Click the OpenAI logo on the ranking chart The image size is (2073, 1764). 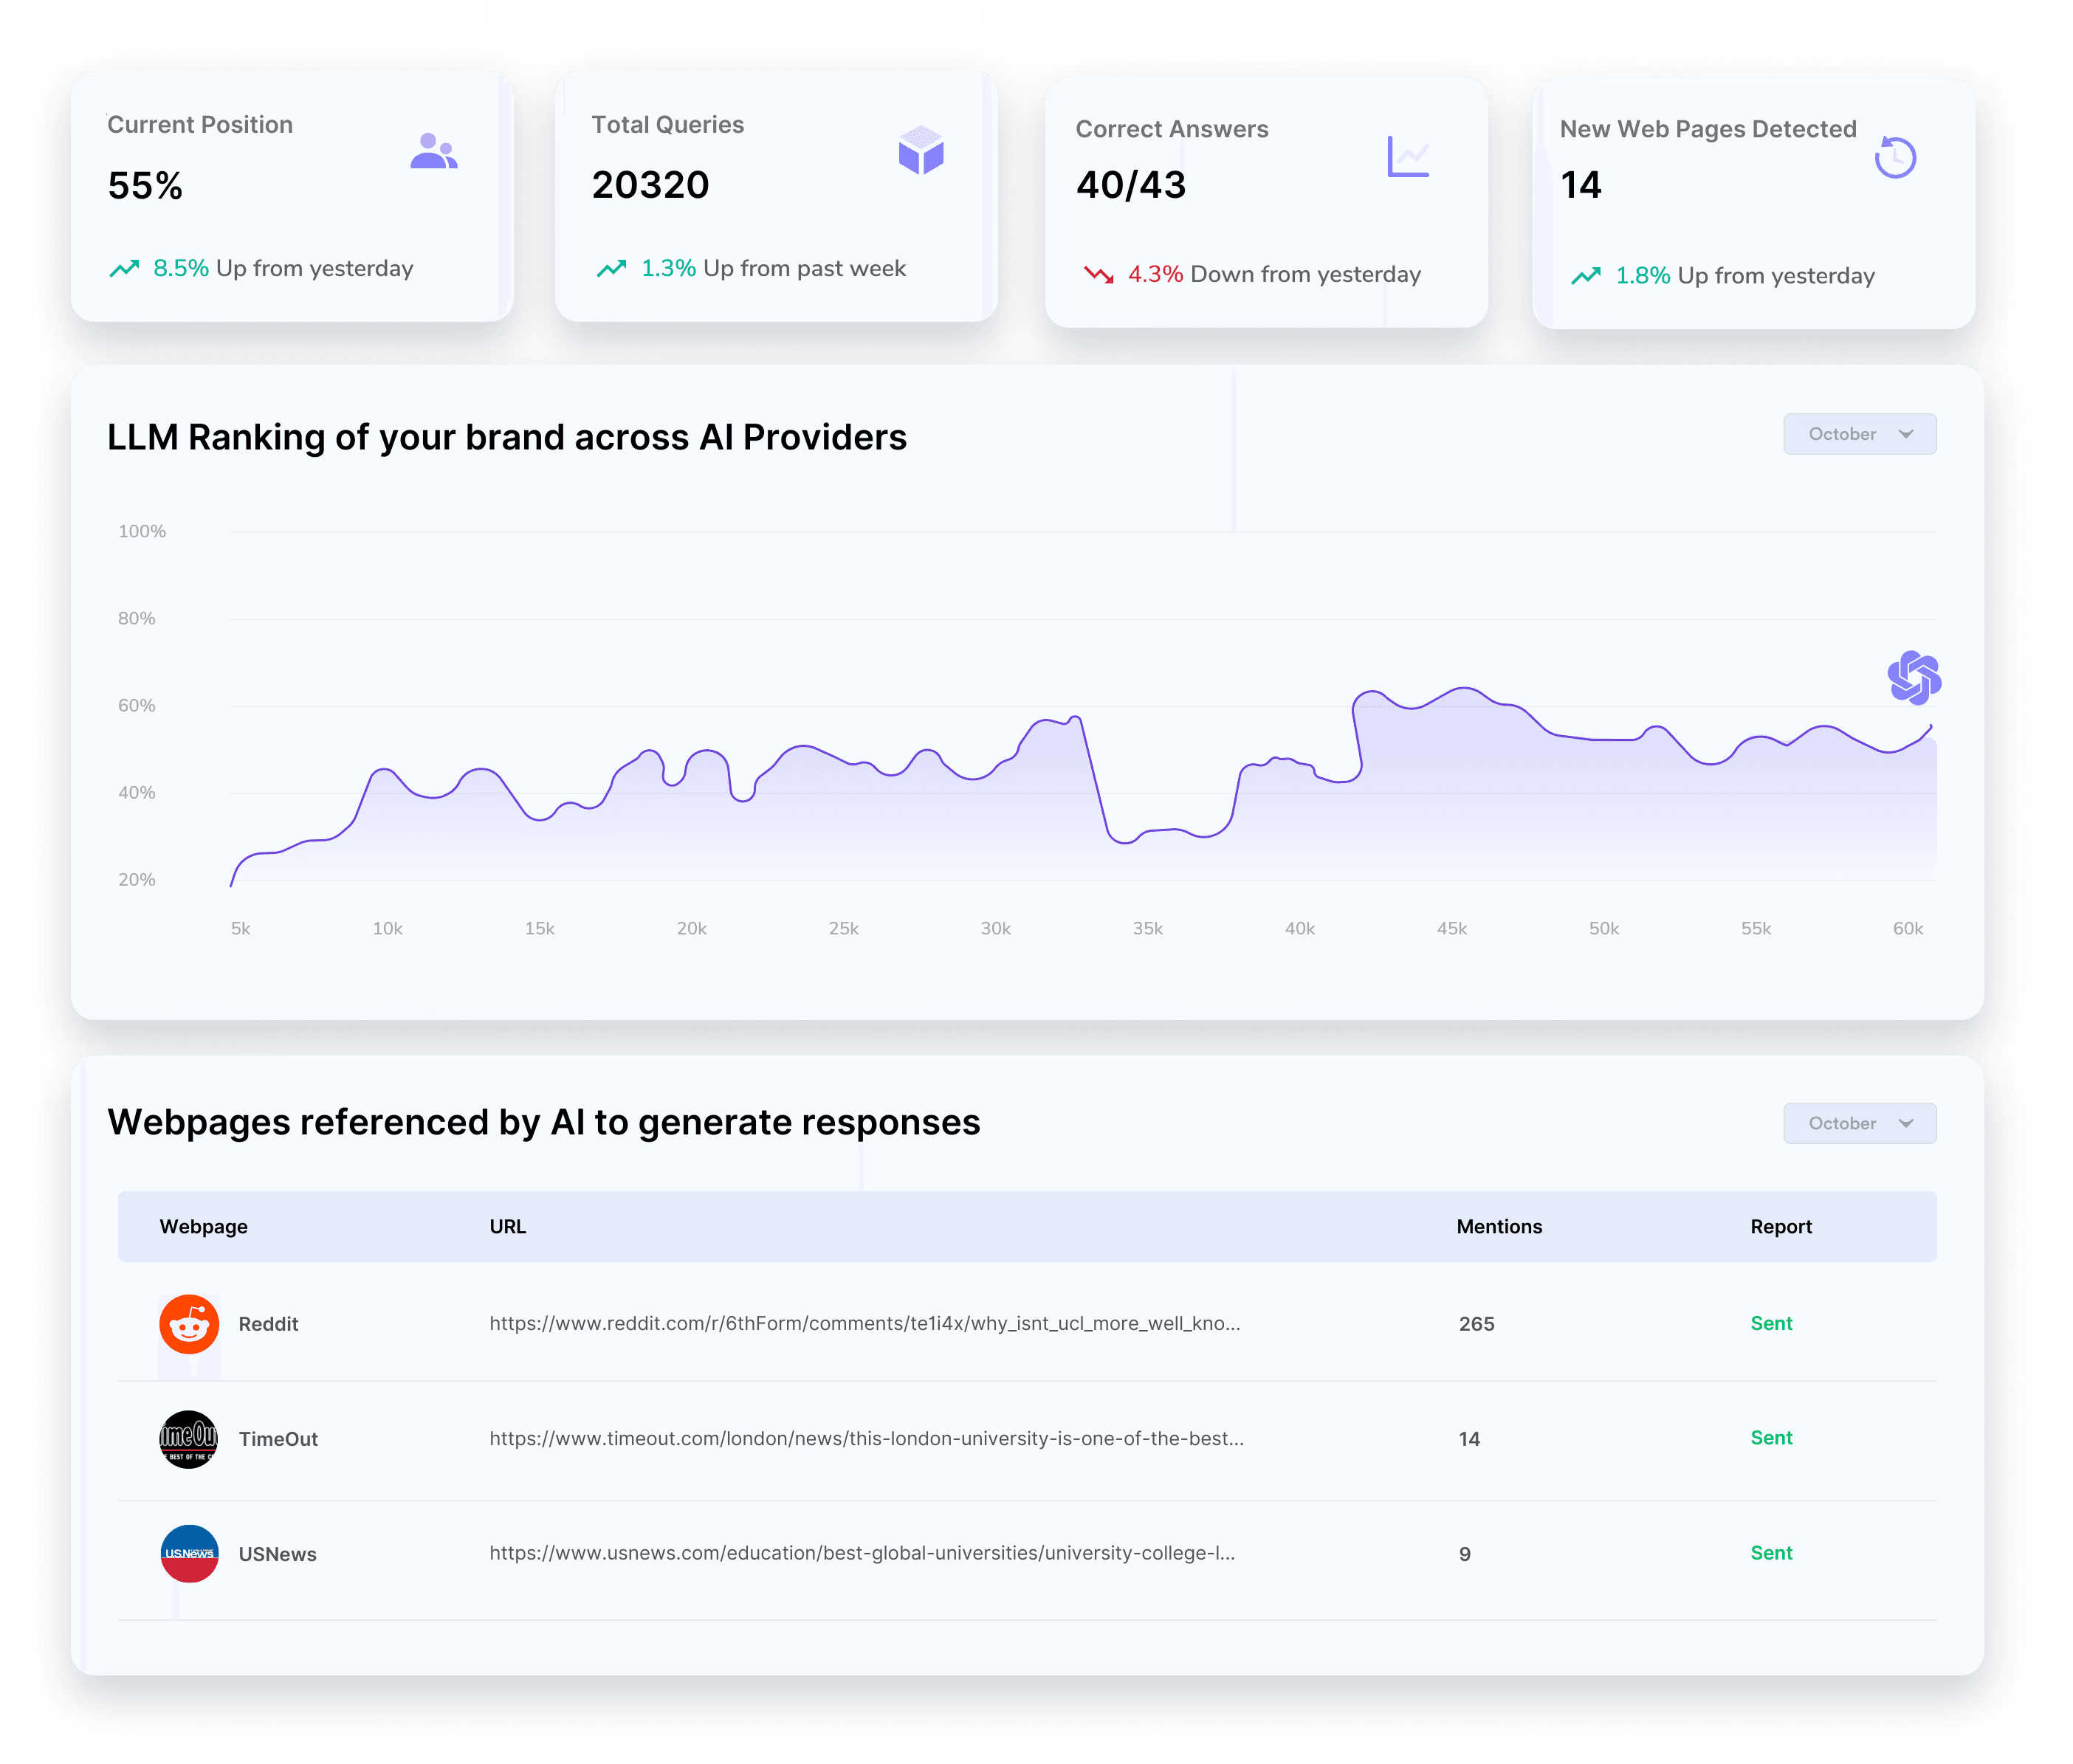(x=1914, y=678)
